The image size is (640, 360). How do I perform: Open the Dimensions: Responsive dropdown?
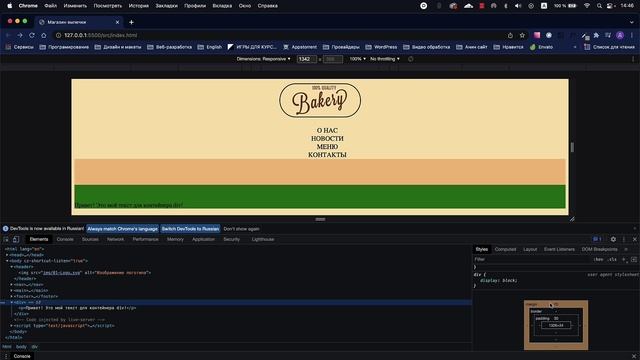tap(263, 59)
